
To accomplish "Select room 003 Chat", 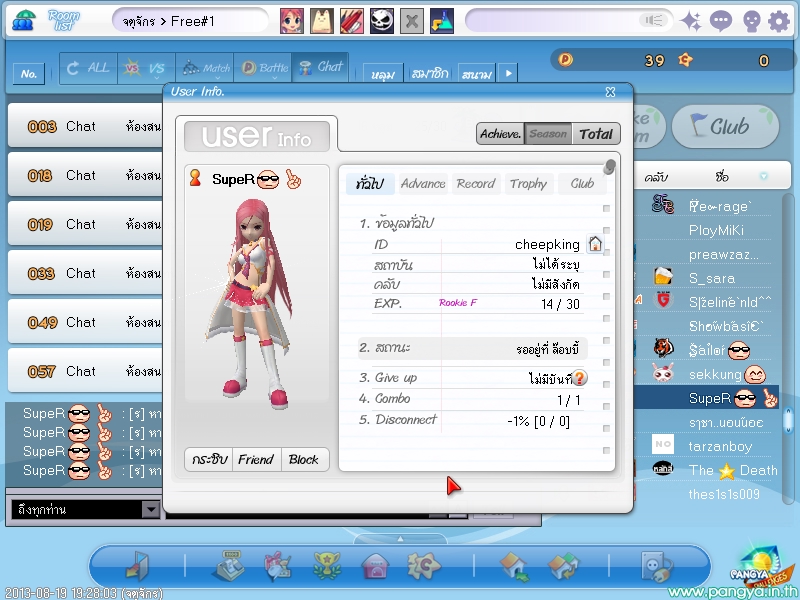I will click(x=86, y=126).
